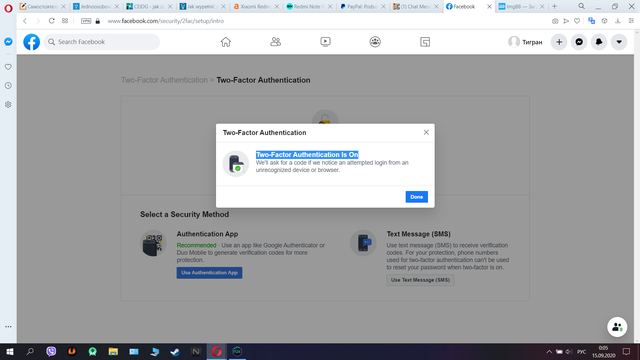Open the downloads arrow icon
Viewport: 640px width, 360px height.
point(618,21)
